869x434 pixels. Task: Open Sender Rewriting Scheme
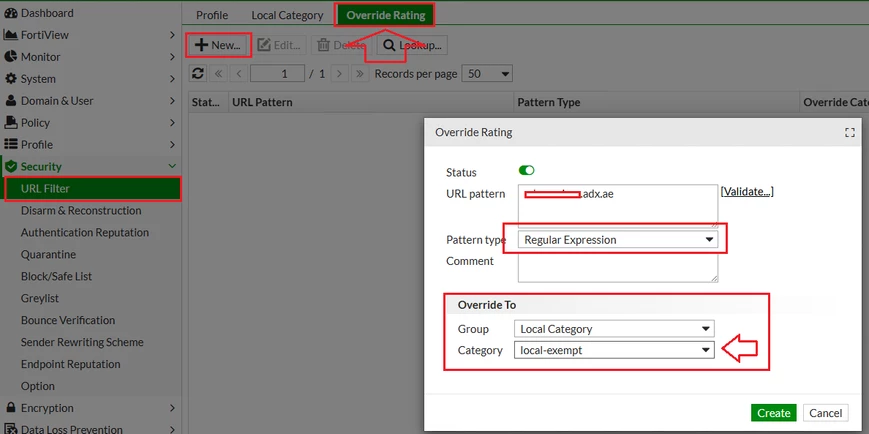click(82, 343)
